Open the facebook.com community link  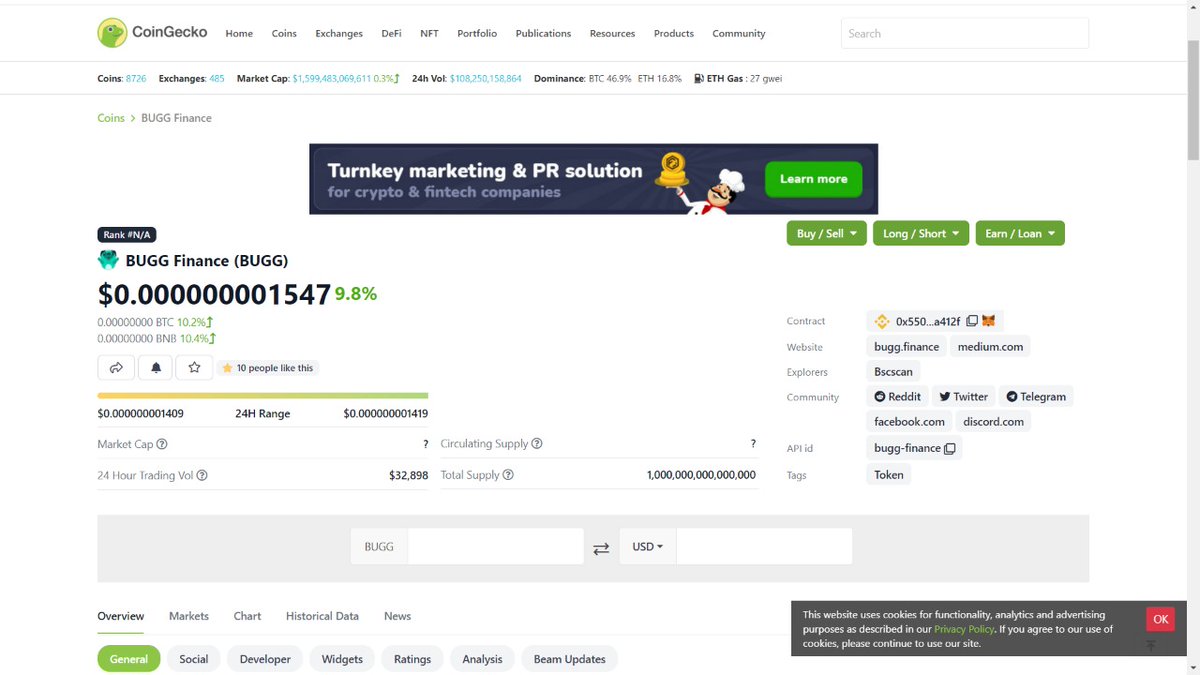909,422
